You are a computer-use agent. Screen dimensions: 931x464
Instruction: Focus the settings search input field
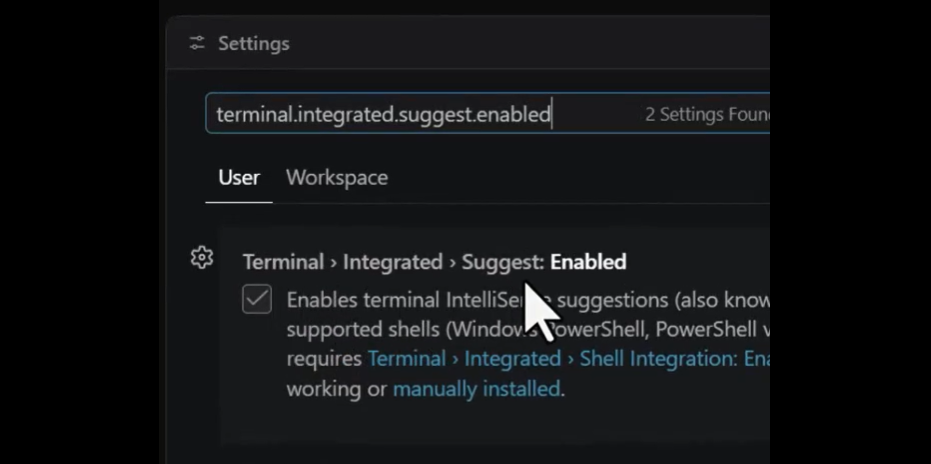pyautogui.click(x=487, y=113)
